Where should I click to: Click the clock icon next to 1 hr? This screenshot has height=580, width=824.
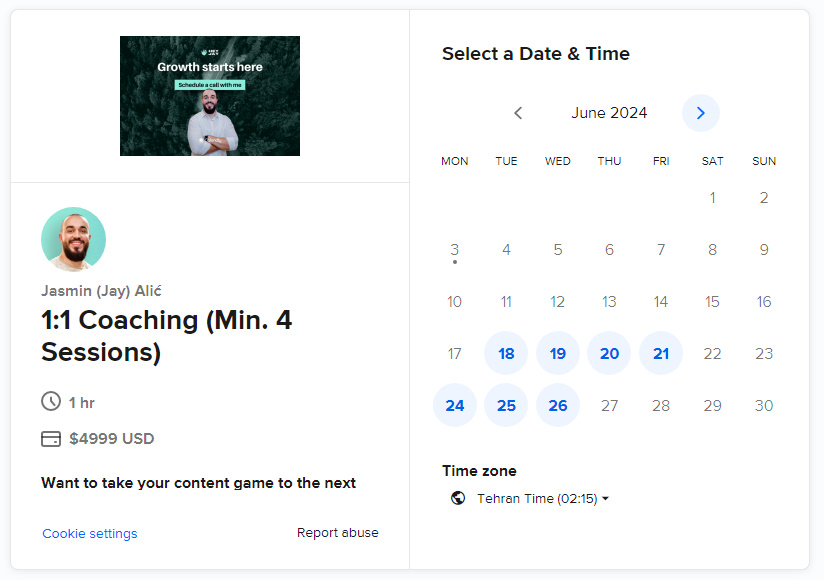click(51, 402)
